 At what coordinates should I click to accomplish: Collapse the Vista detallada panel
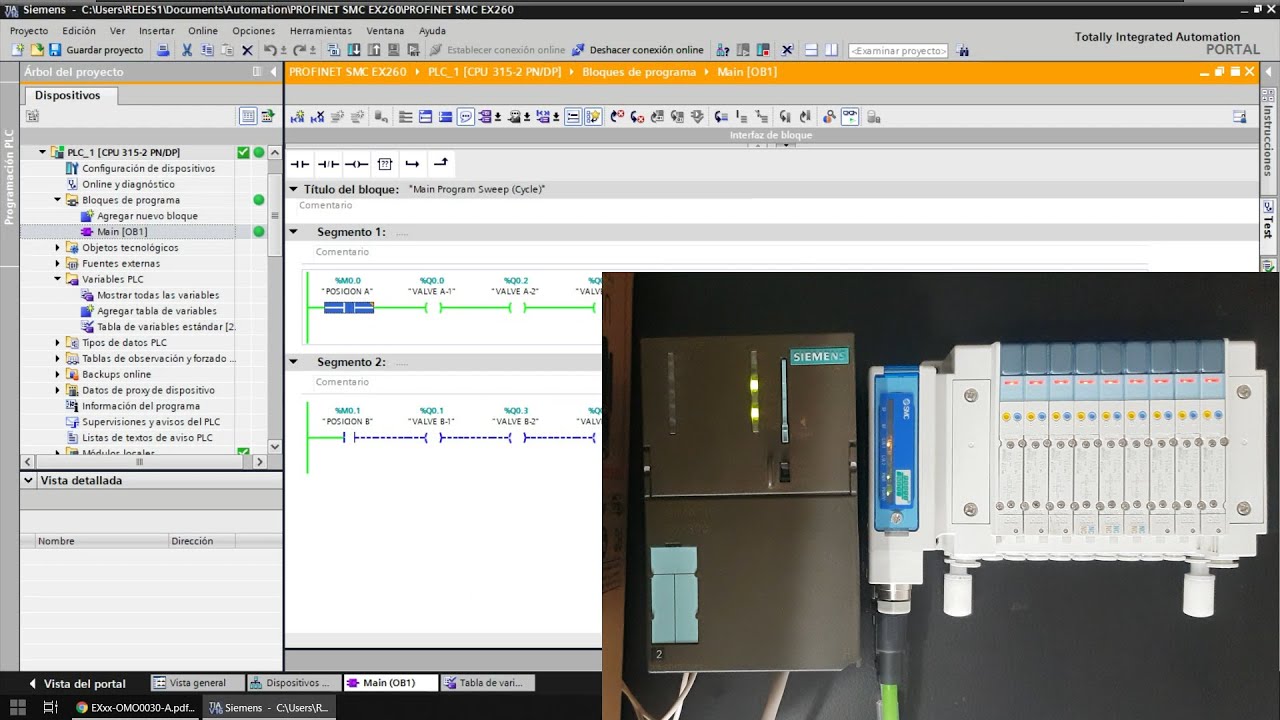(x=29, y=480)
